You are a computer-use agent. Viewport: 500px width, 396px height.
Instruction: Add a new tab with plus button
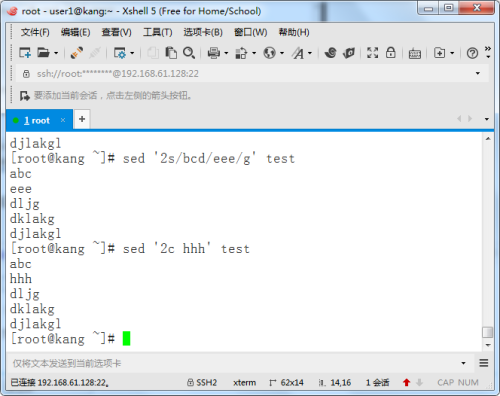(x=82, y=119)
